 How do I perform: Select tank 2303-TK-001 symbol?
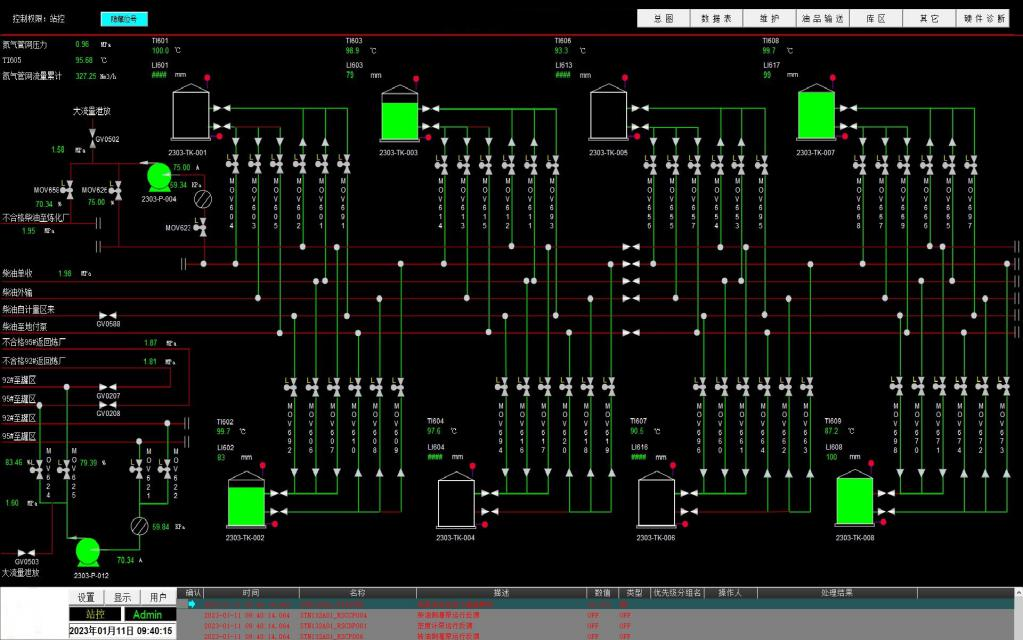[191, 112]
